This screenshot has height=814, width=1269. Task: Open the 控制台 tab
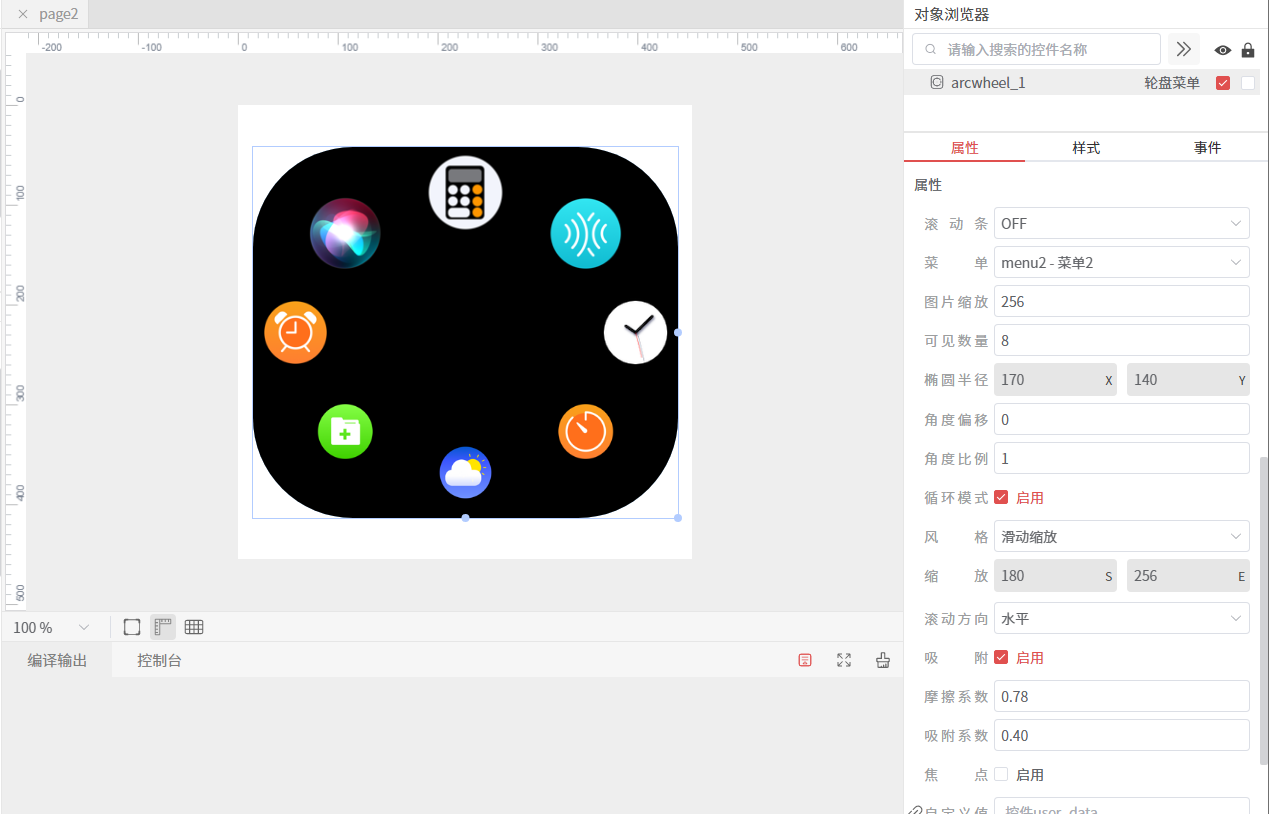pyautogui.click(x=160, y=661)
